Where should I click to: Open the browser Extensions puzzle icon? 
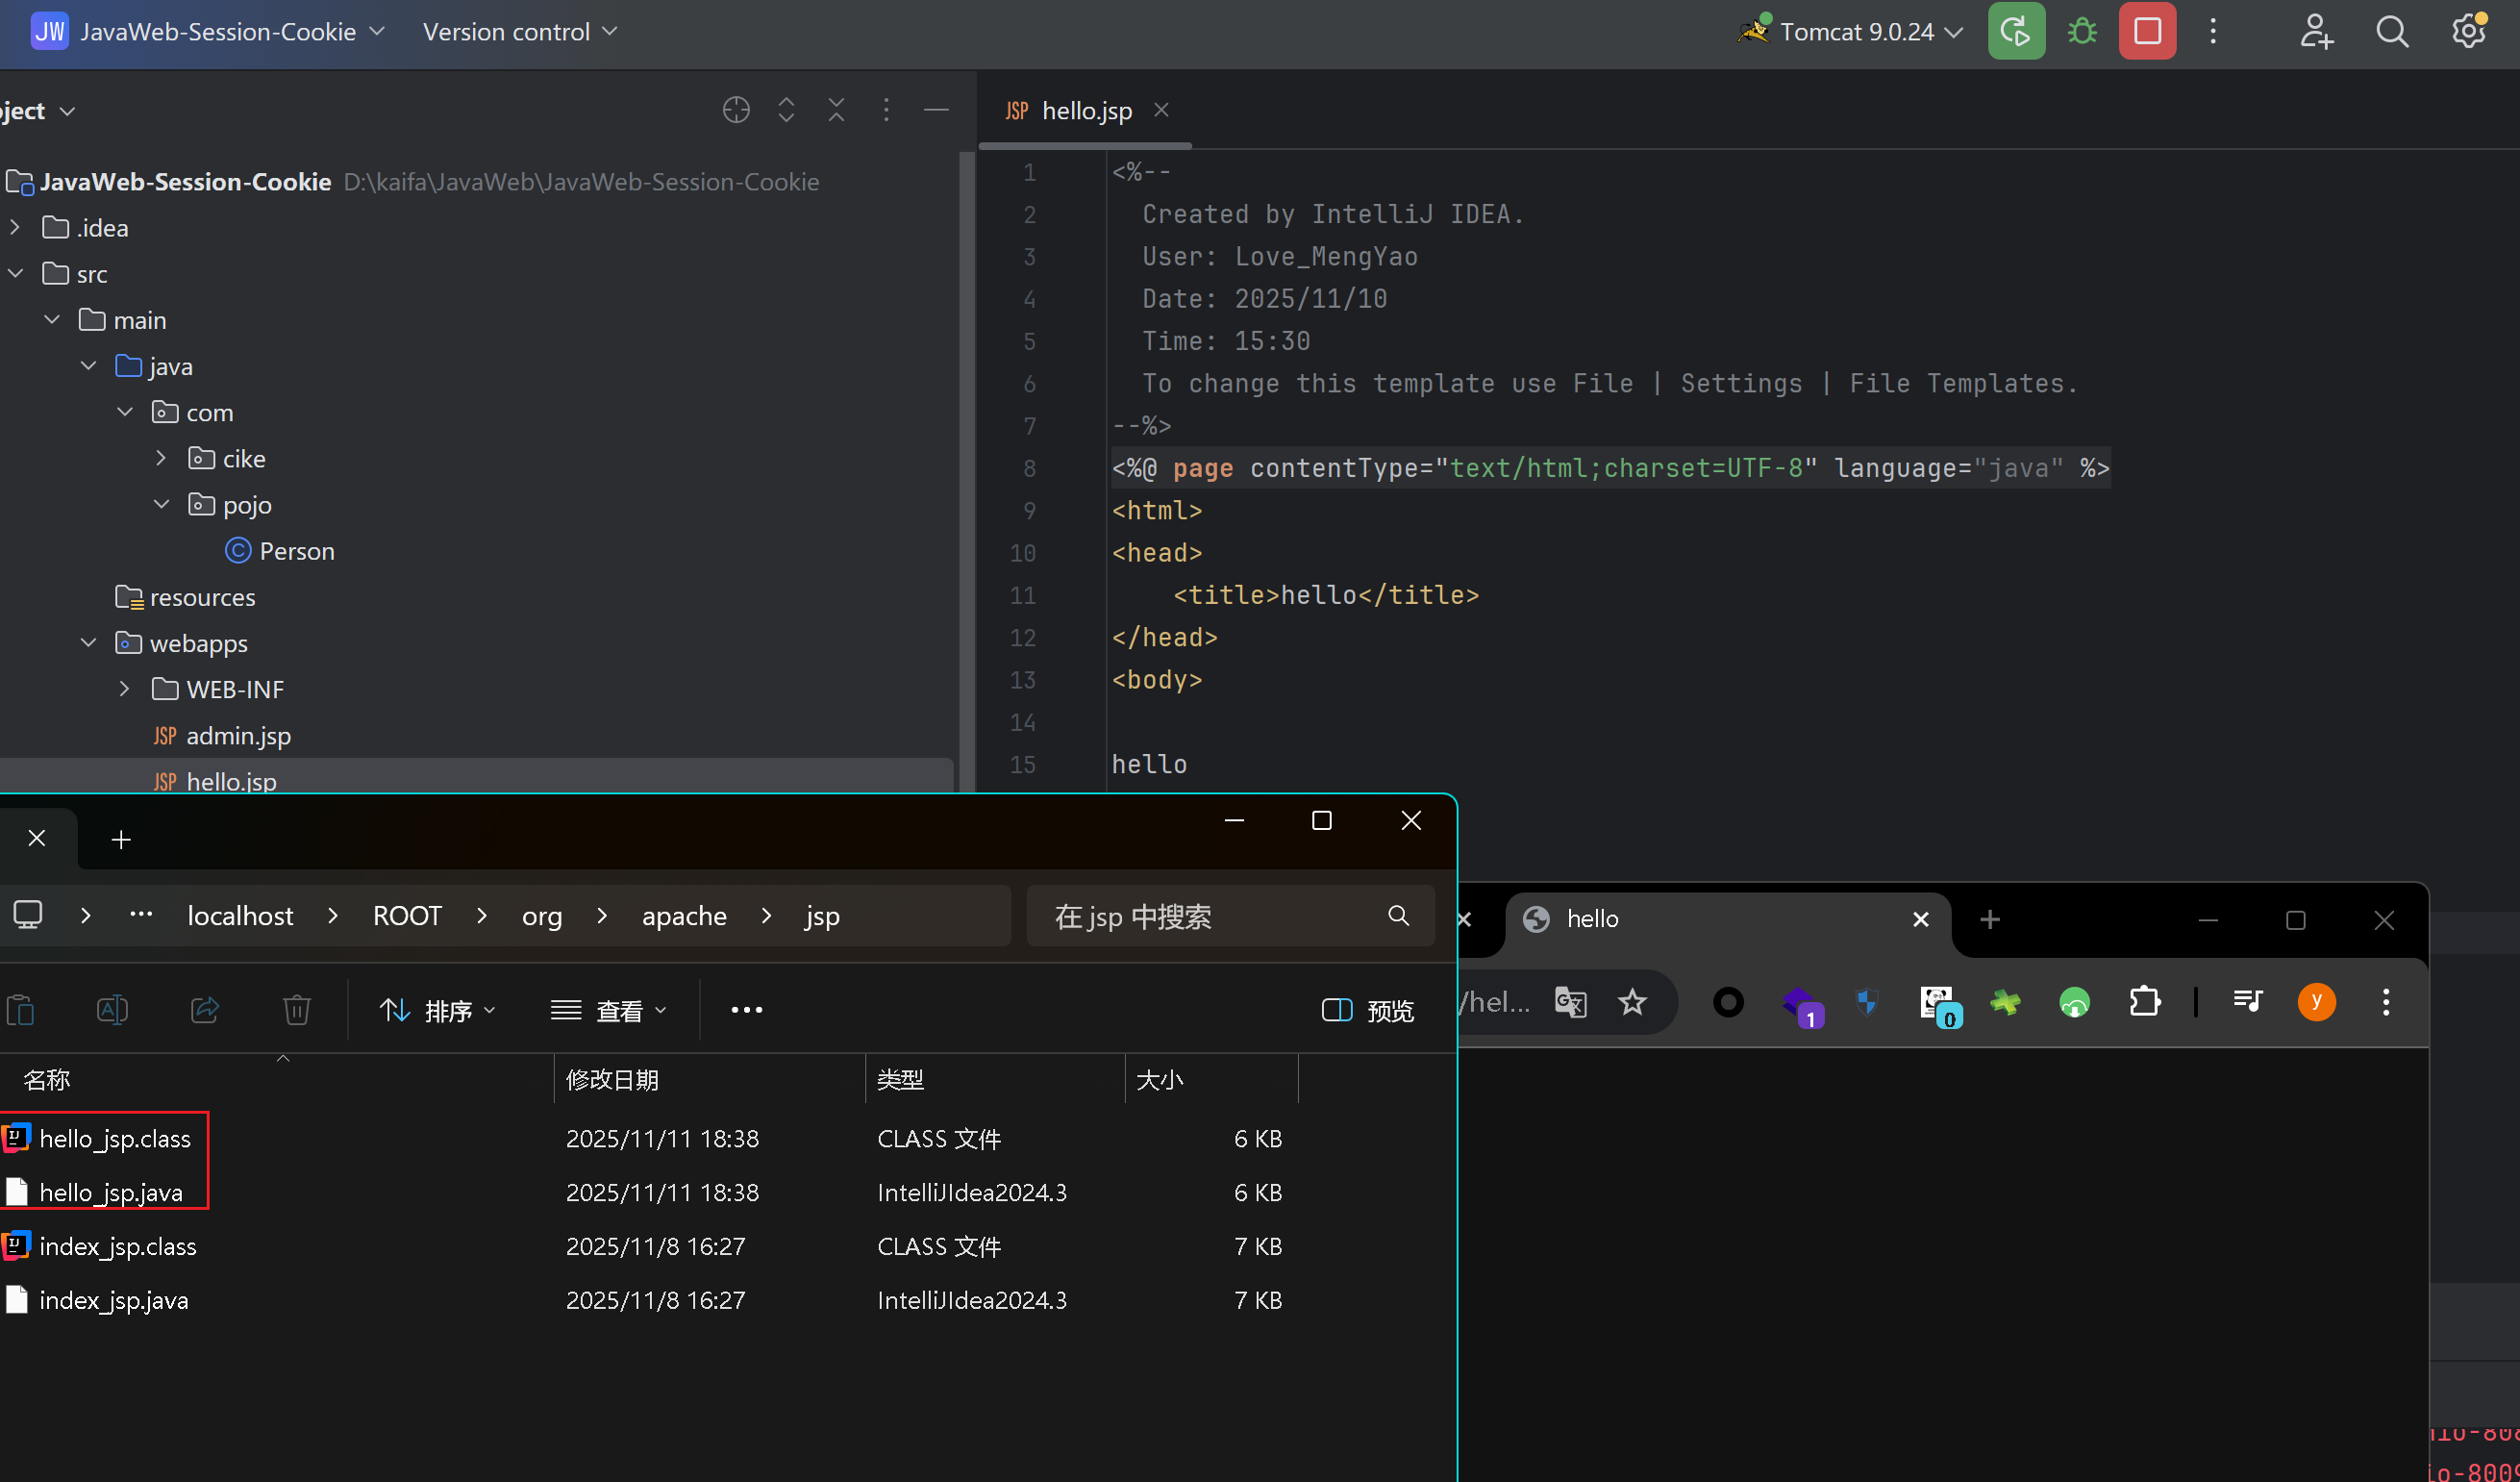click(x=2144, y=1002)
